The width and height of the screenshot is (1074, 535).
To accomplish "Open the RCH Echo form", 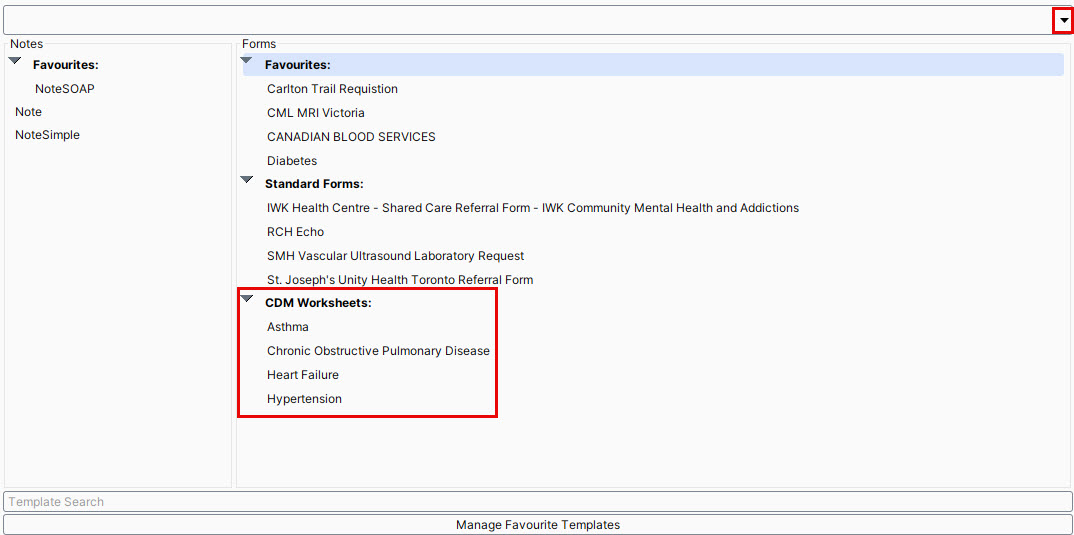I will [x=295, y=232].
